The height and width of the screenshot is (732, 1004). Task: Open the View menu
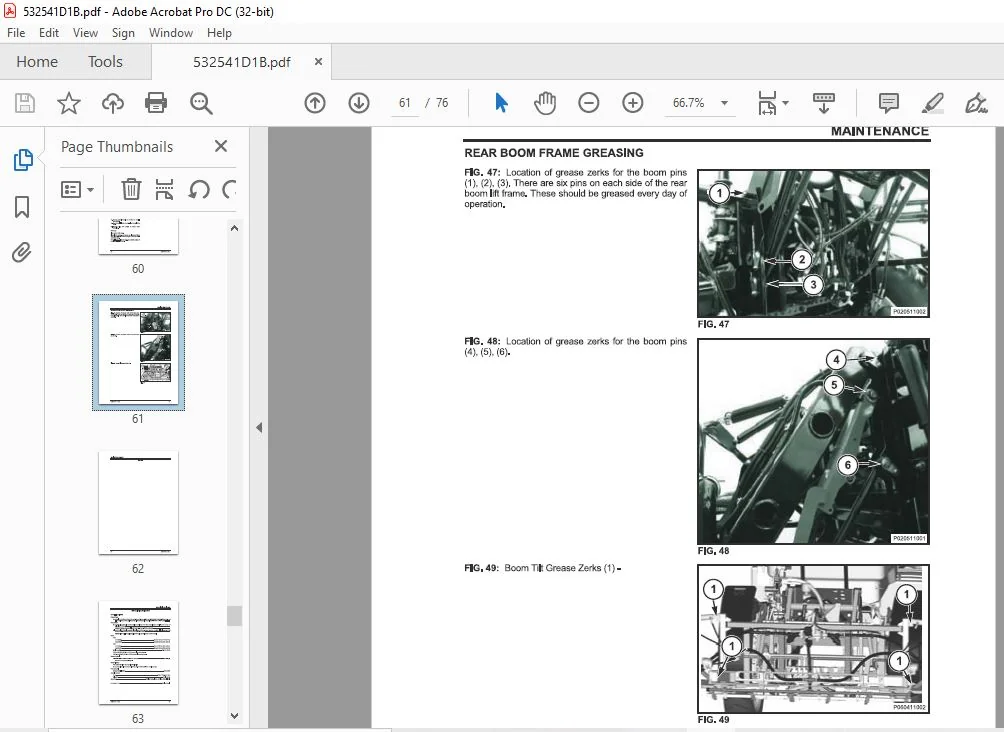coord(85,33)
